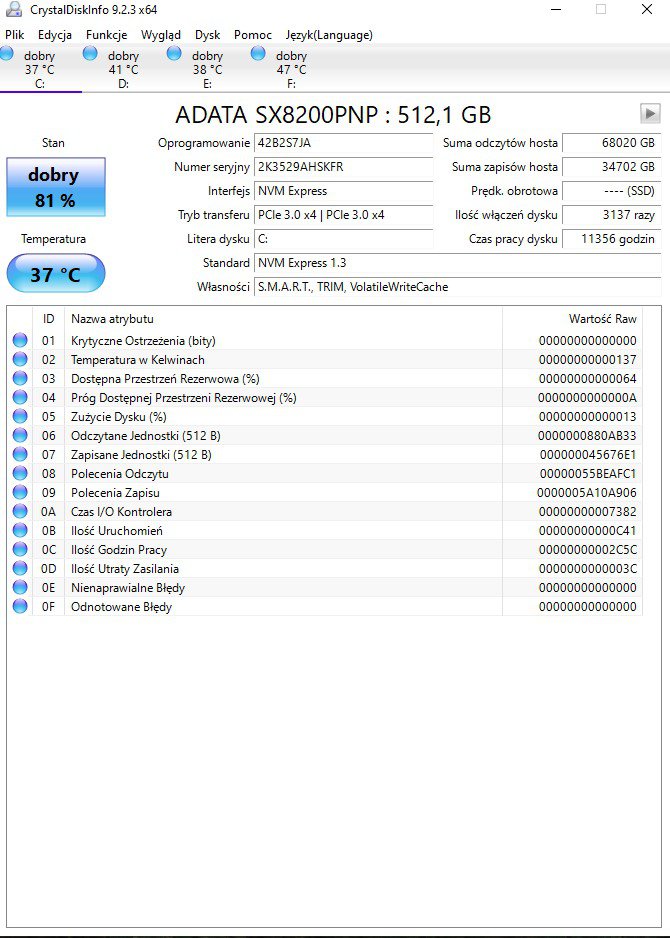
Task: Click raw value 0000005A10A906
Action: (x=587, y=492)
